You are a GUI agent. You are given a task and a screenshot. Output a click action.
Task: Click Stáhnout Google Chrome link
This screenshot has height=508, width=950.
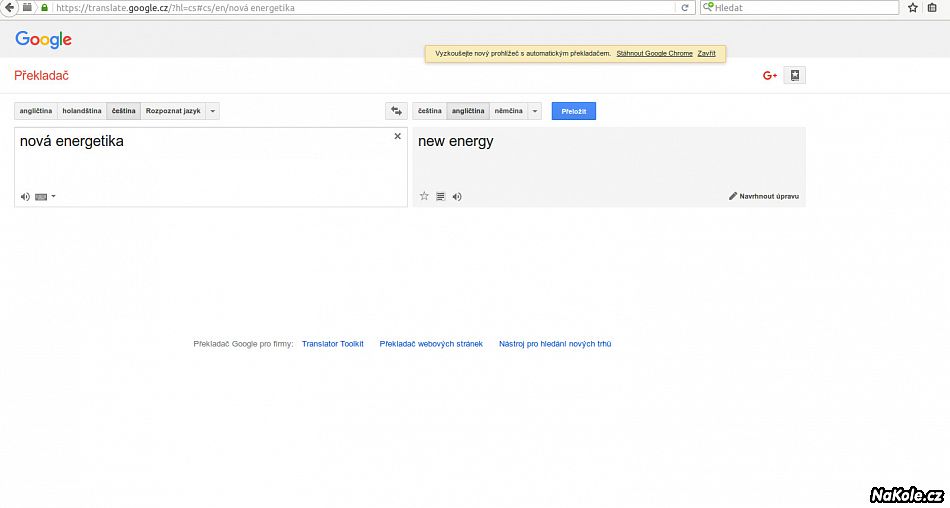[x=654, y=53]
